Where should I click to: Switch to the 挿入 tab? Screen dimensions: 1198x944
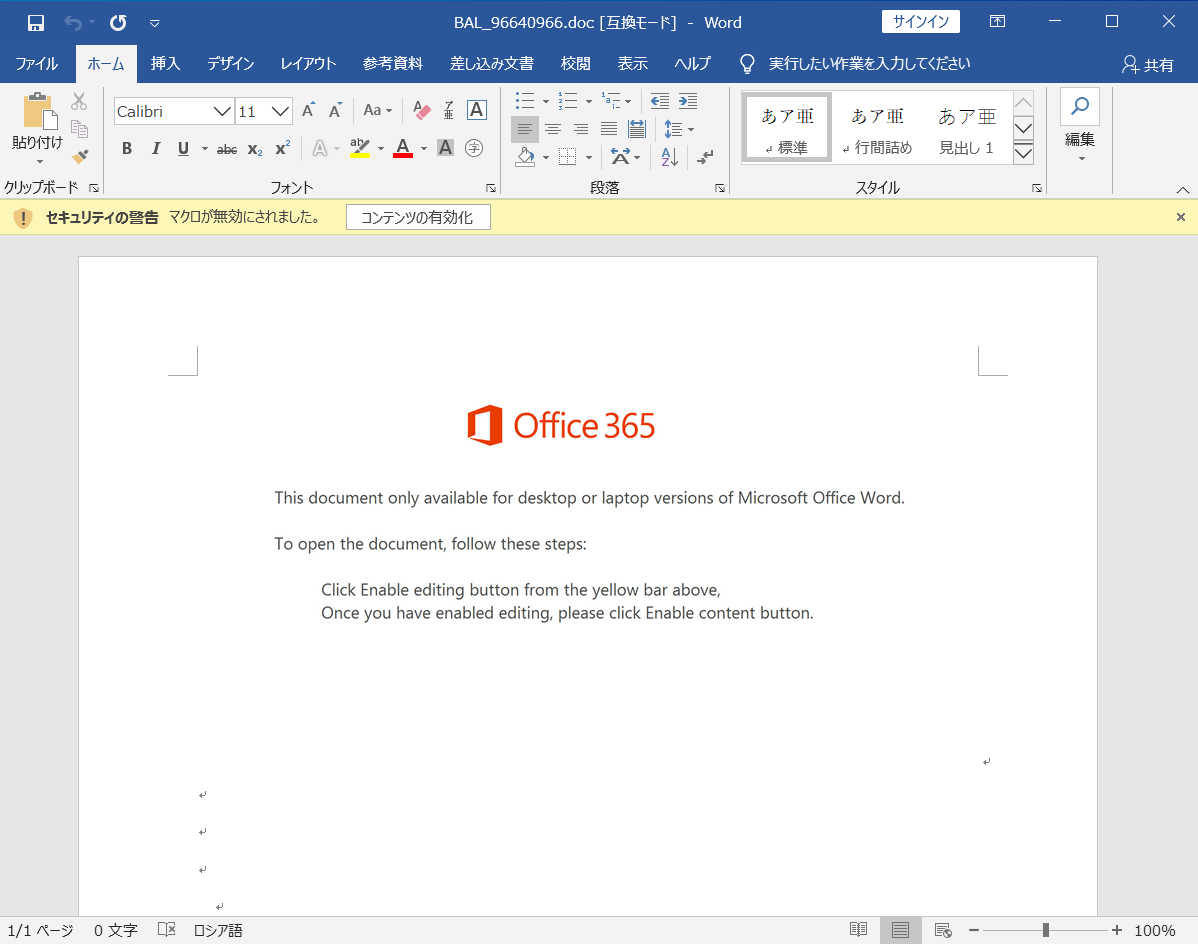click(165, 63)
